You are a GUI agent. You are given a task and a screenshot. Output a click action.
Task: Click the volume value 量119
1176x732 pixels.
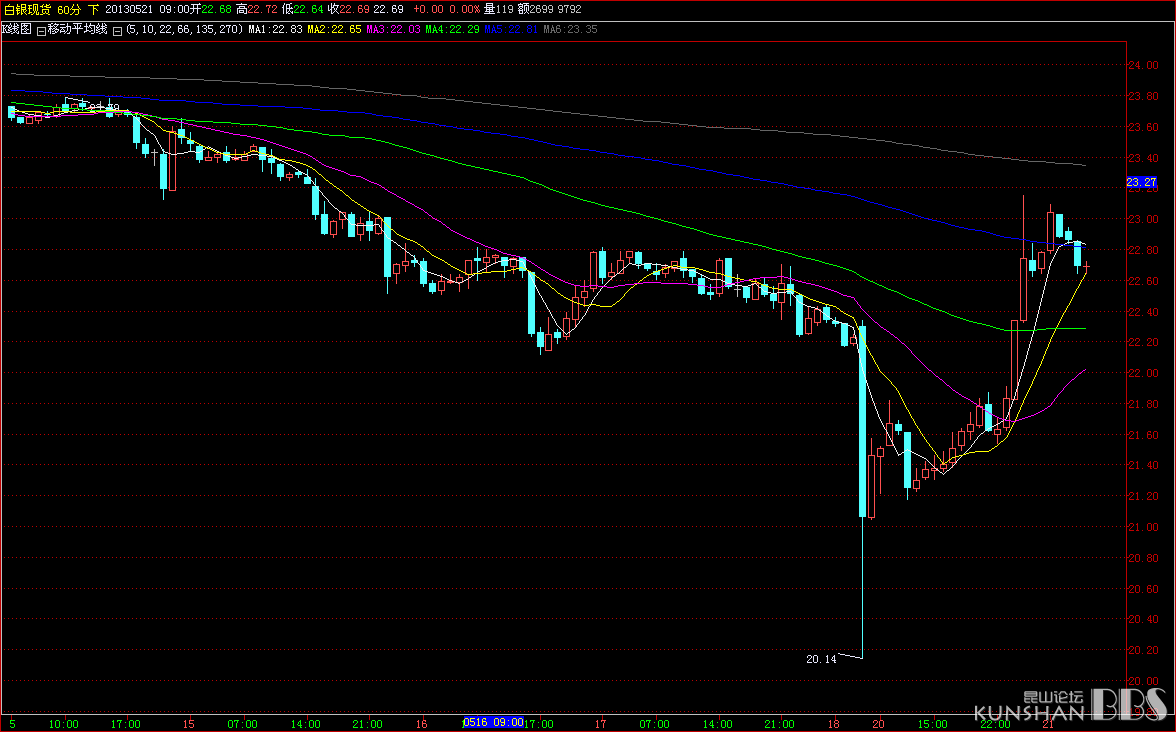(x=498, y=9)
